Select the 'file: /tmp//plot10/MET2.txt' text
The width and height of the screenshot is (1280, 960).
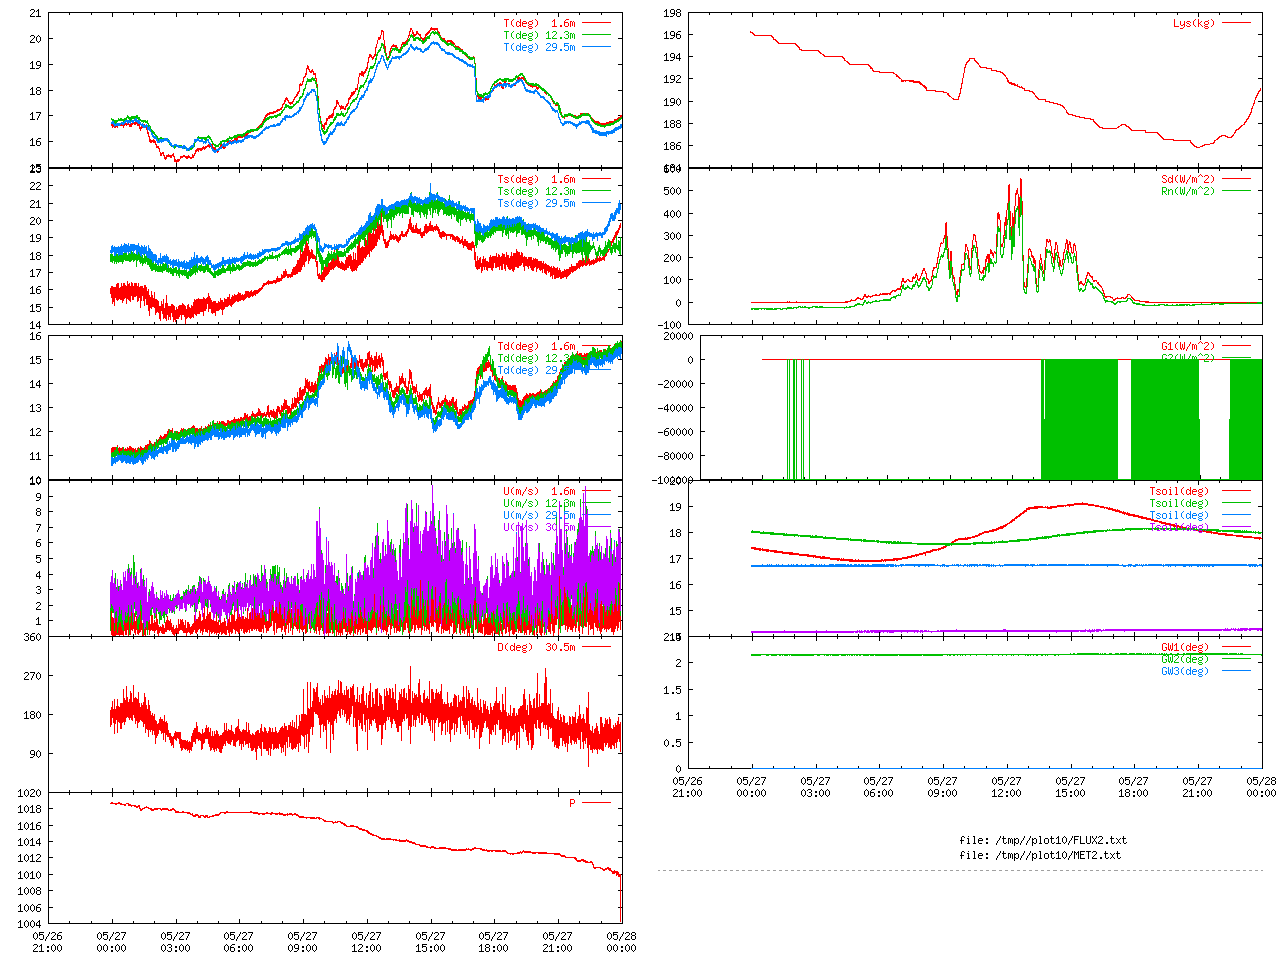[x=1040, y=856]
